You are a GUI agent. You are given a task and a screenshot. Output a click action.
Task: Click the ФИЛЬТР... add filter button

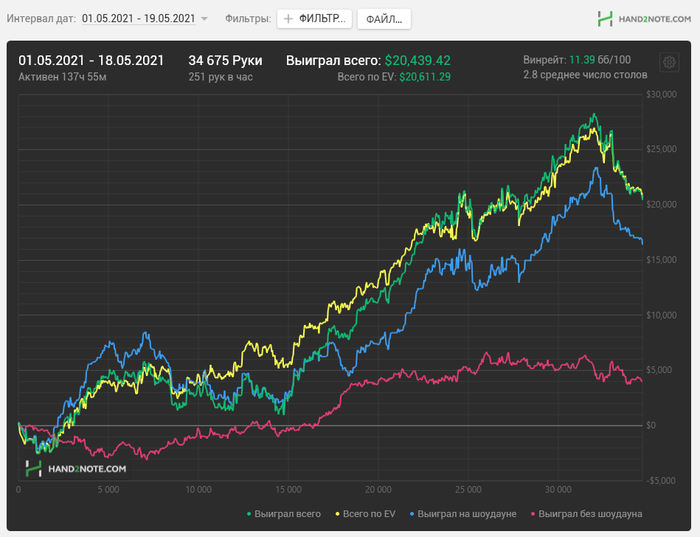coord(314,19)
